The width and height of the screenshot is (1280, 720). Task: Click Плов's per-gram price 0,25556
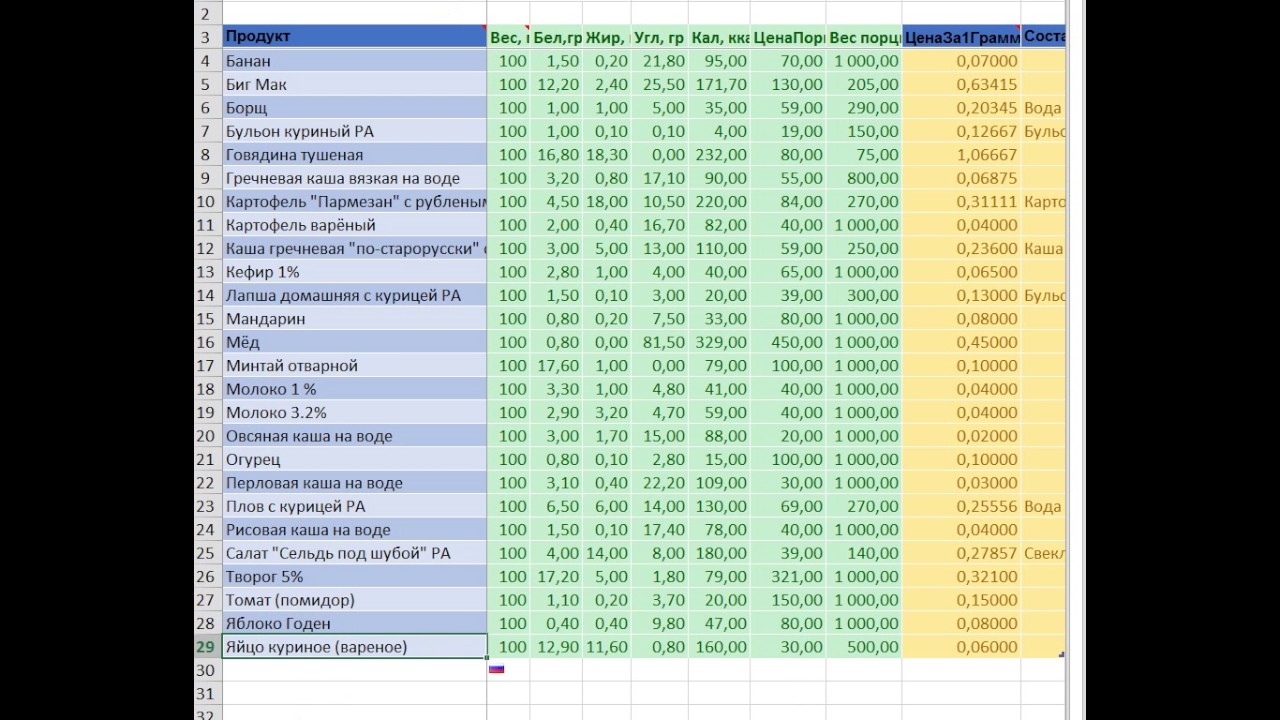pos(962,506)
